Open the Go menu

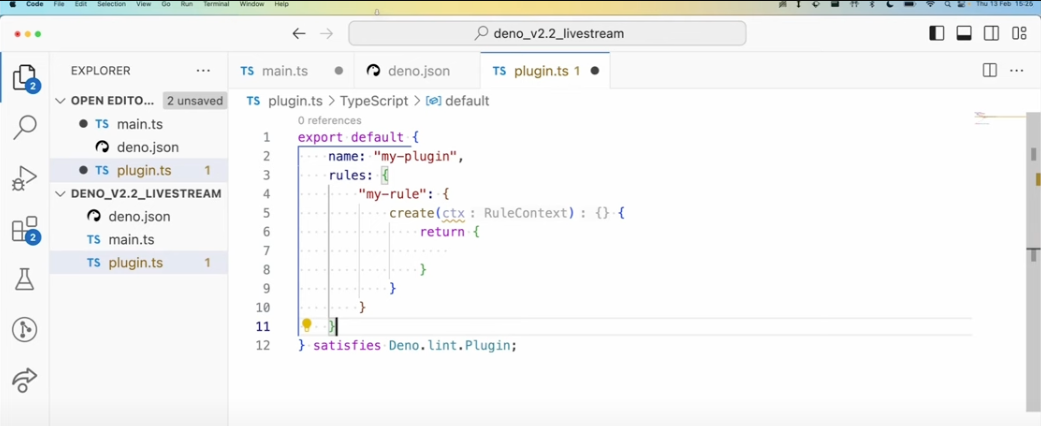point(166,4)
